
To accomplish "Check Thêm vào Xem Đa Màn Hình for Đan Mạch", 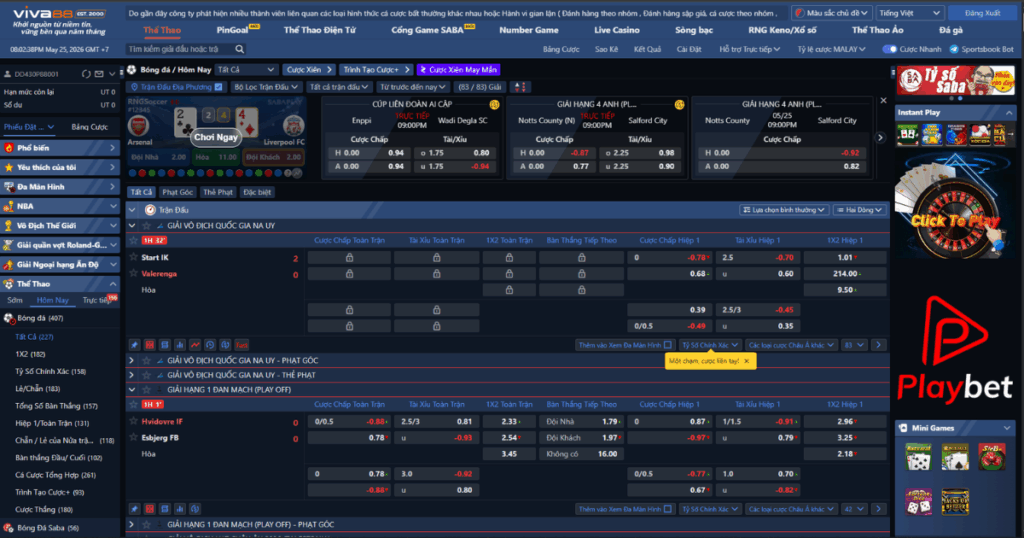I will pyautogui.click(x=667, y=509).
